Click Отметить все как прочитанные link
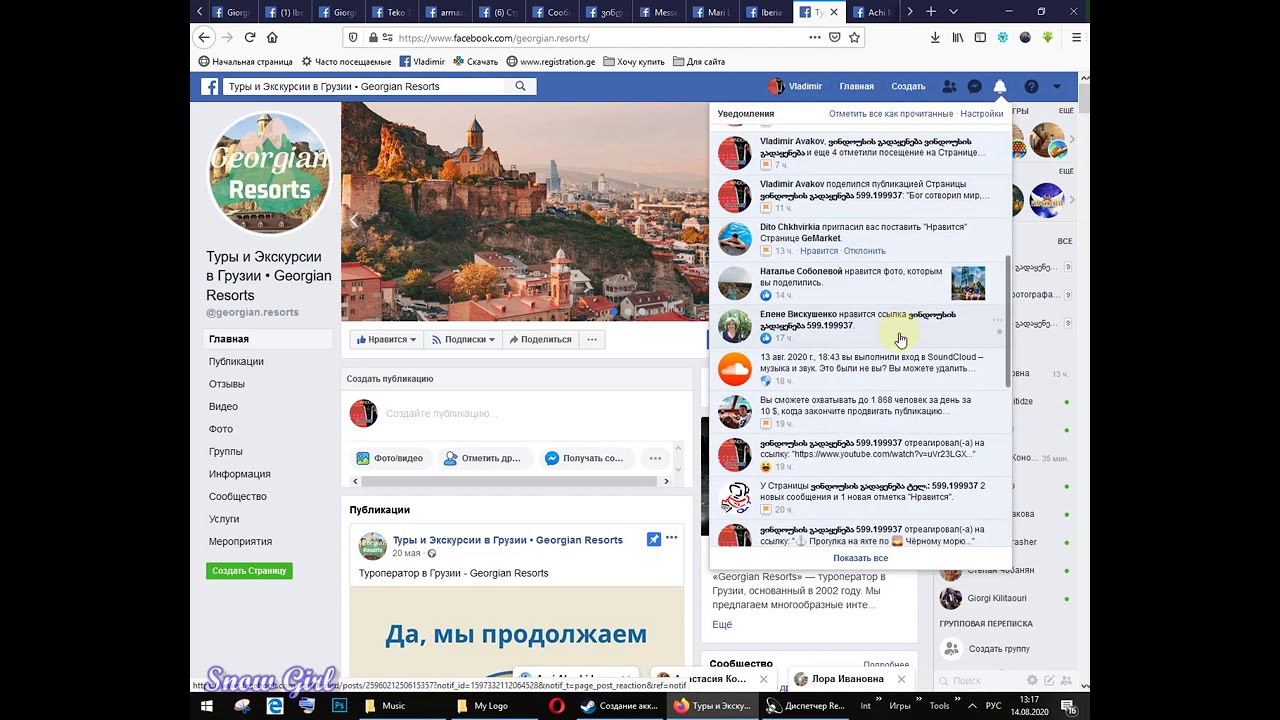The height and width of the screenshot is (720, 1280). point(890,114)
